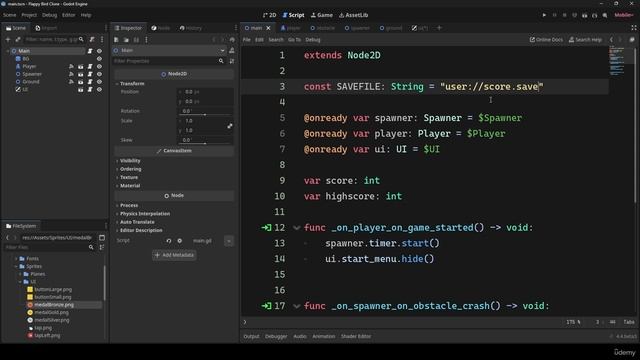Run the project with the play icon

[x=544, y=15]
